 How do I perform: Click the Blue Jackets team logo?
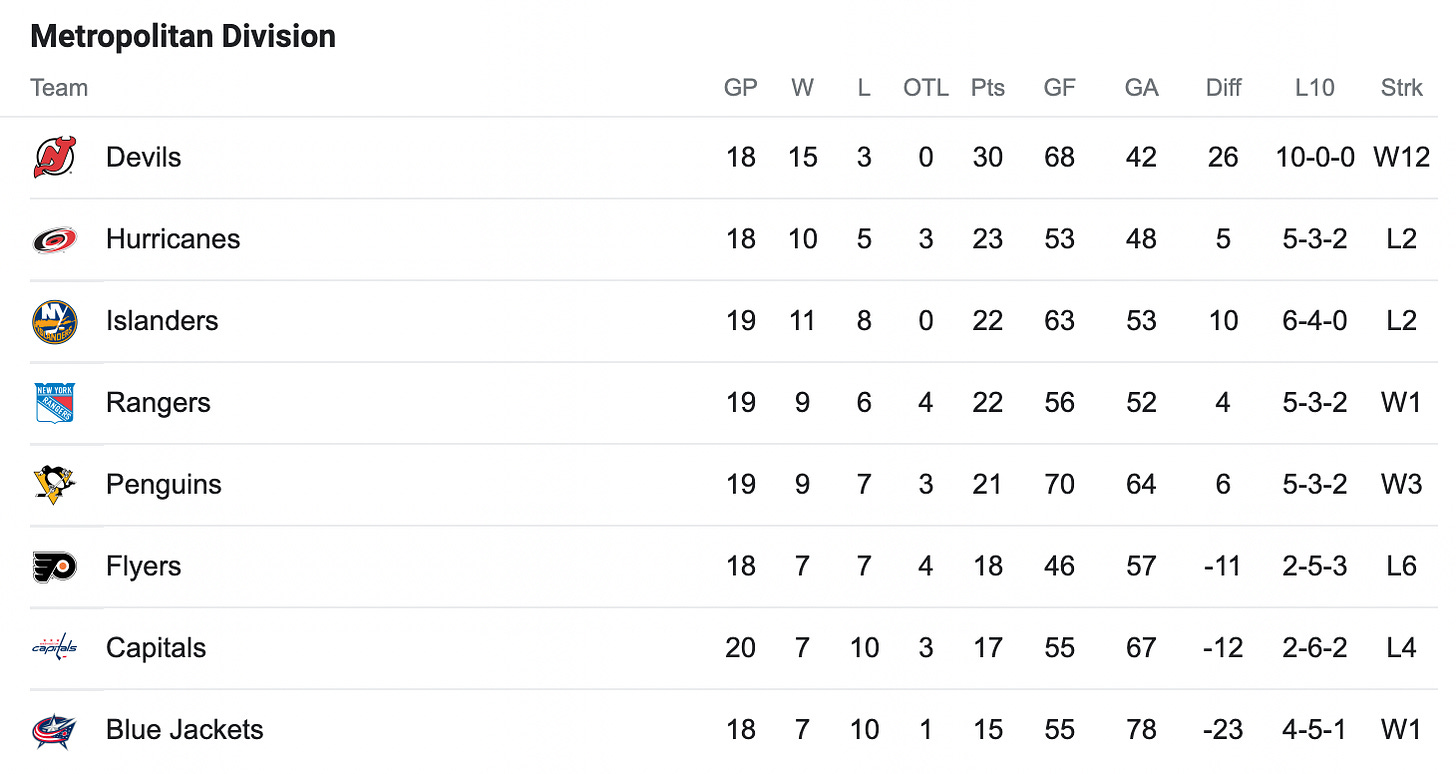(x=54, y=730)
